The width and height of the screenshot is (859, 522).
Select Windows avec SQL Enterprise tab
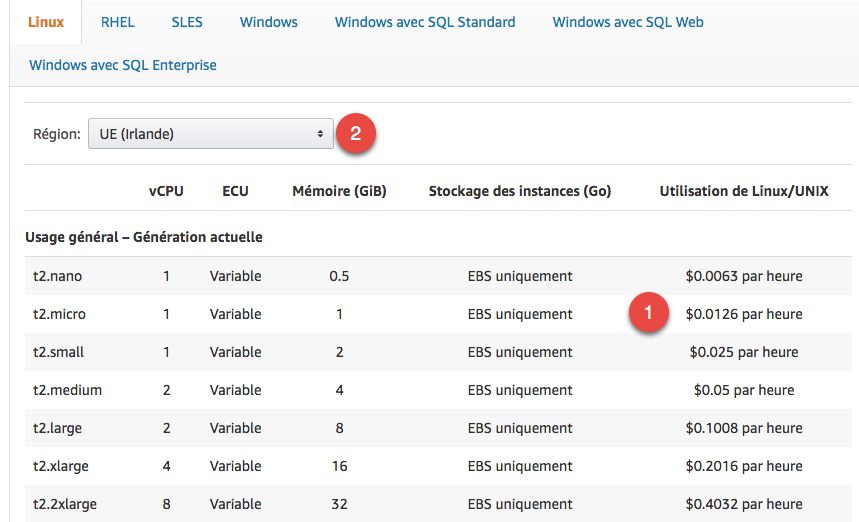(x=123, y=65)
